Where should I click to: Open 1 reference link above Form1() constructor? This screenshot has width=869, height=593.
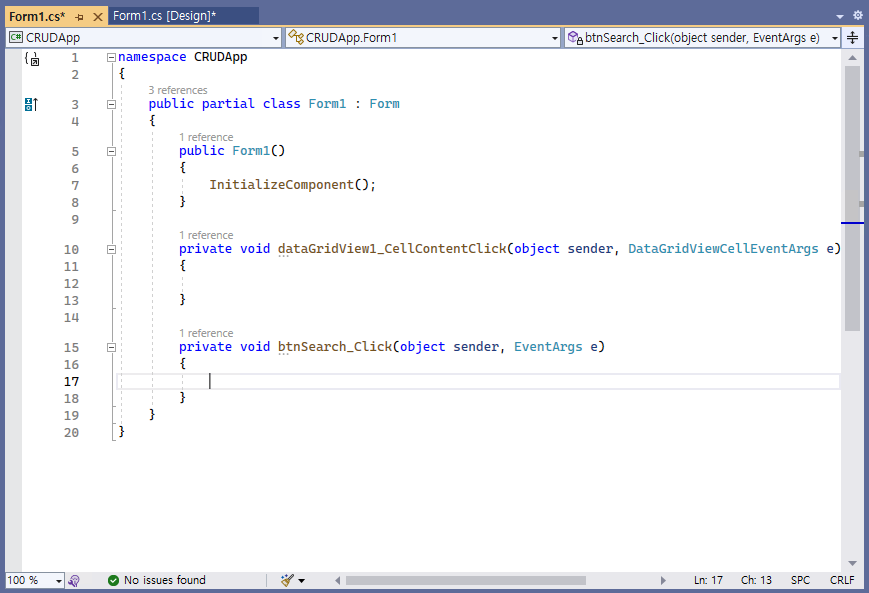click(x=206, y=137)
